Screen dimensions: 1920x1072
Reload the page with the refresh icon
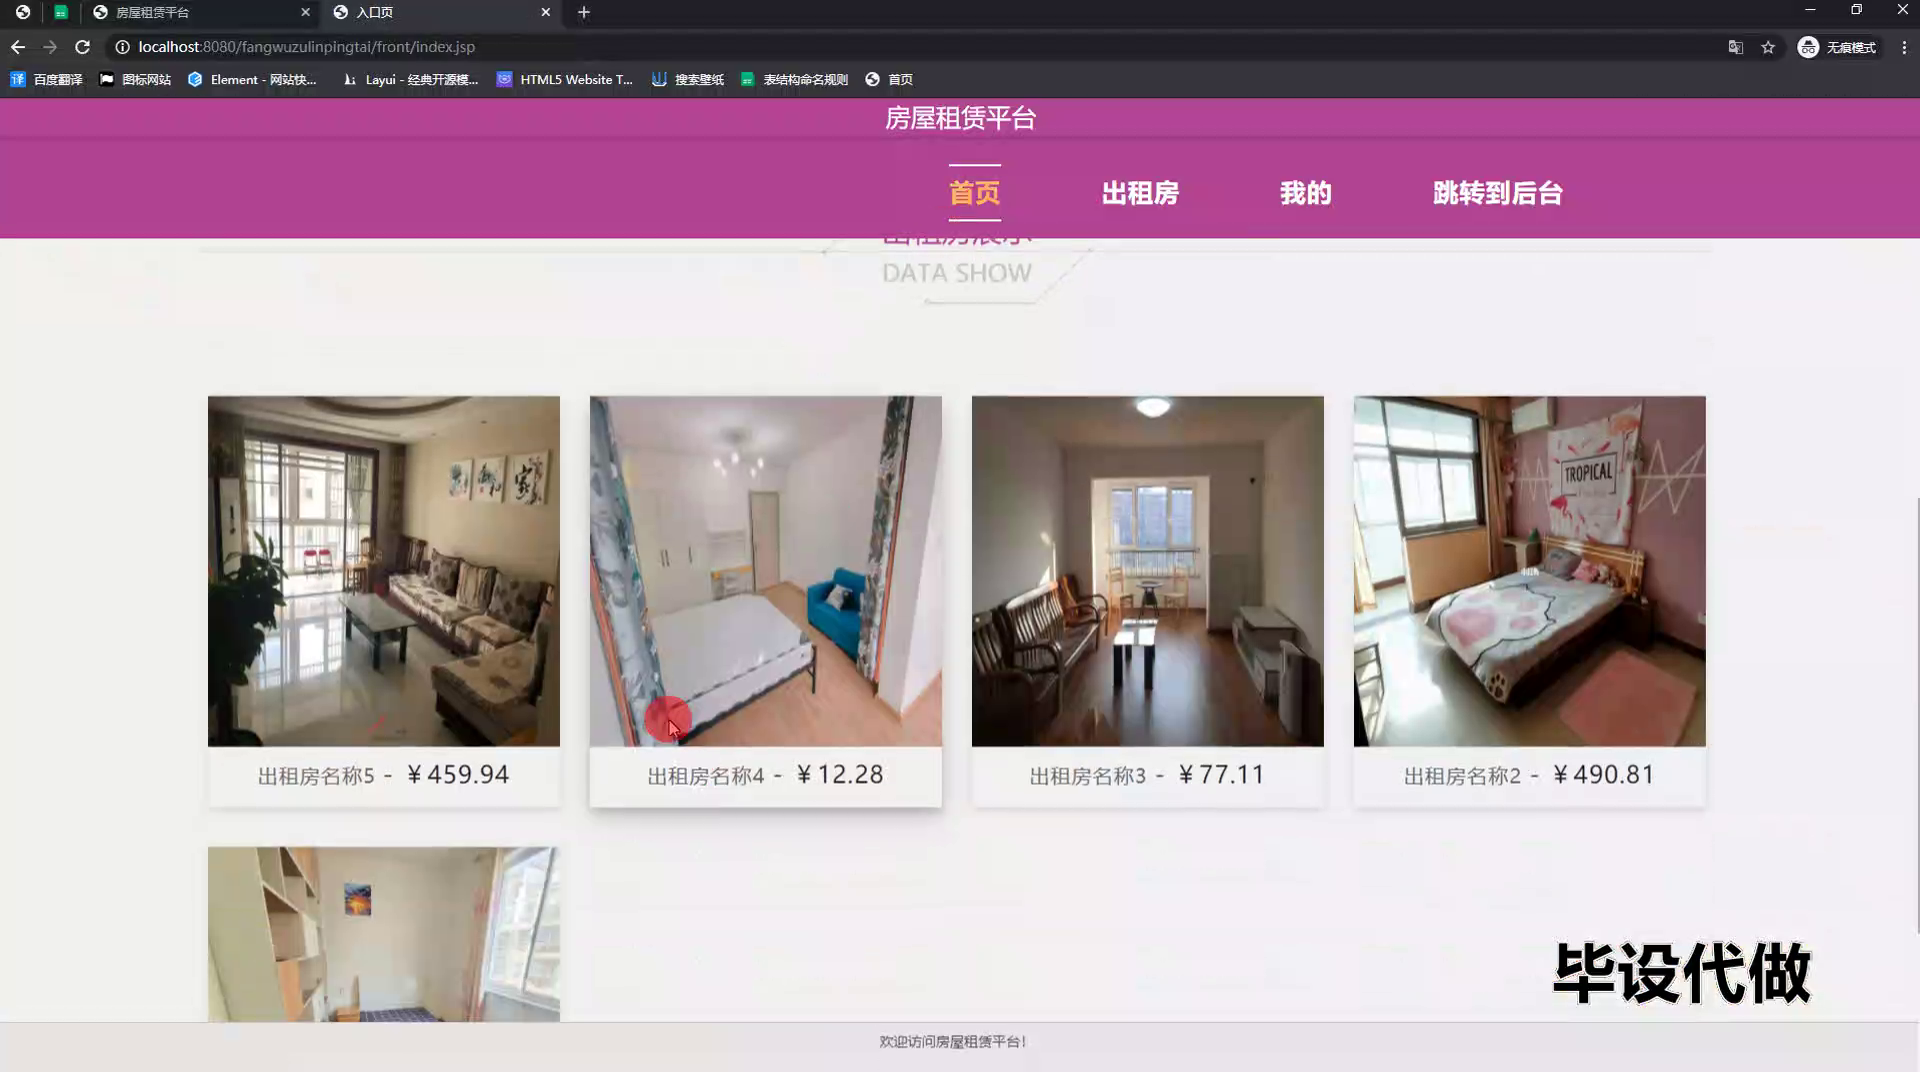[x=83, y=47]
